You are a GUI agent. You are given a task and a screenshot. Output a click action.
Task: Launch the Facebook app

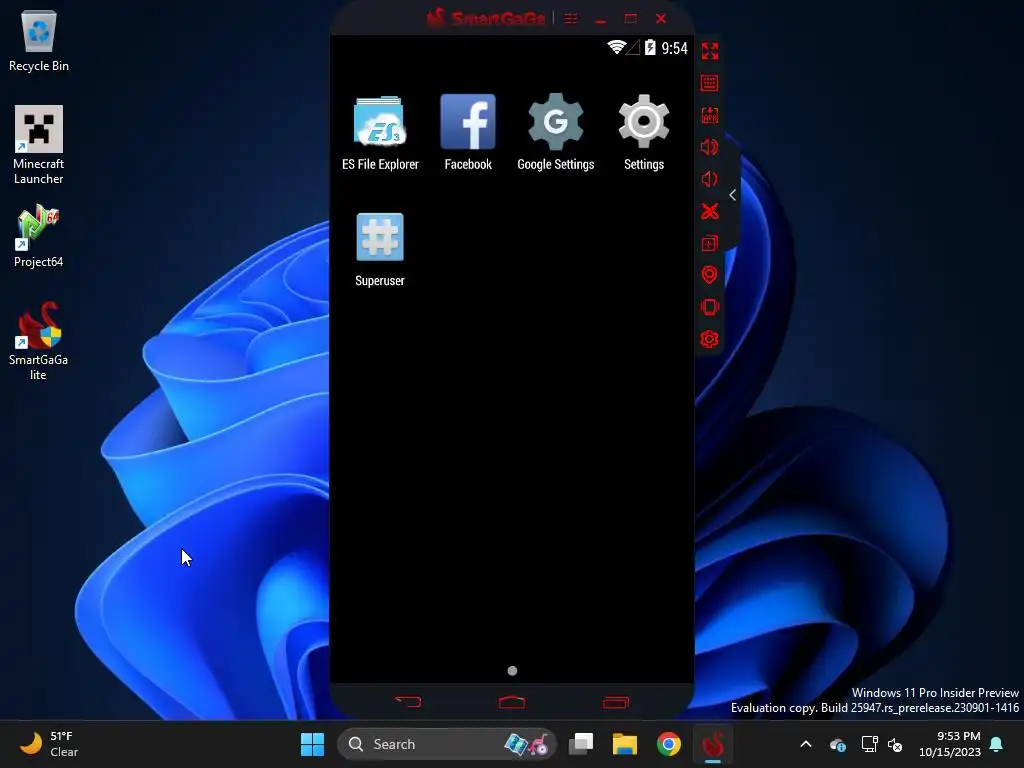468,133
